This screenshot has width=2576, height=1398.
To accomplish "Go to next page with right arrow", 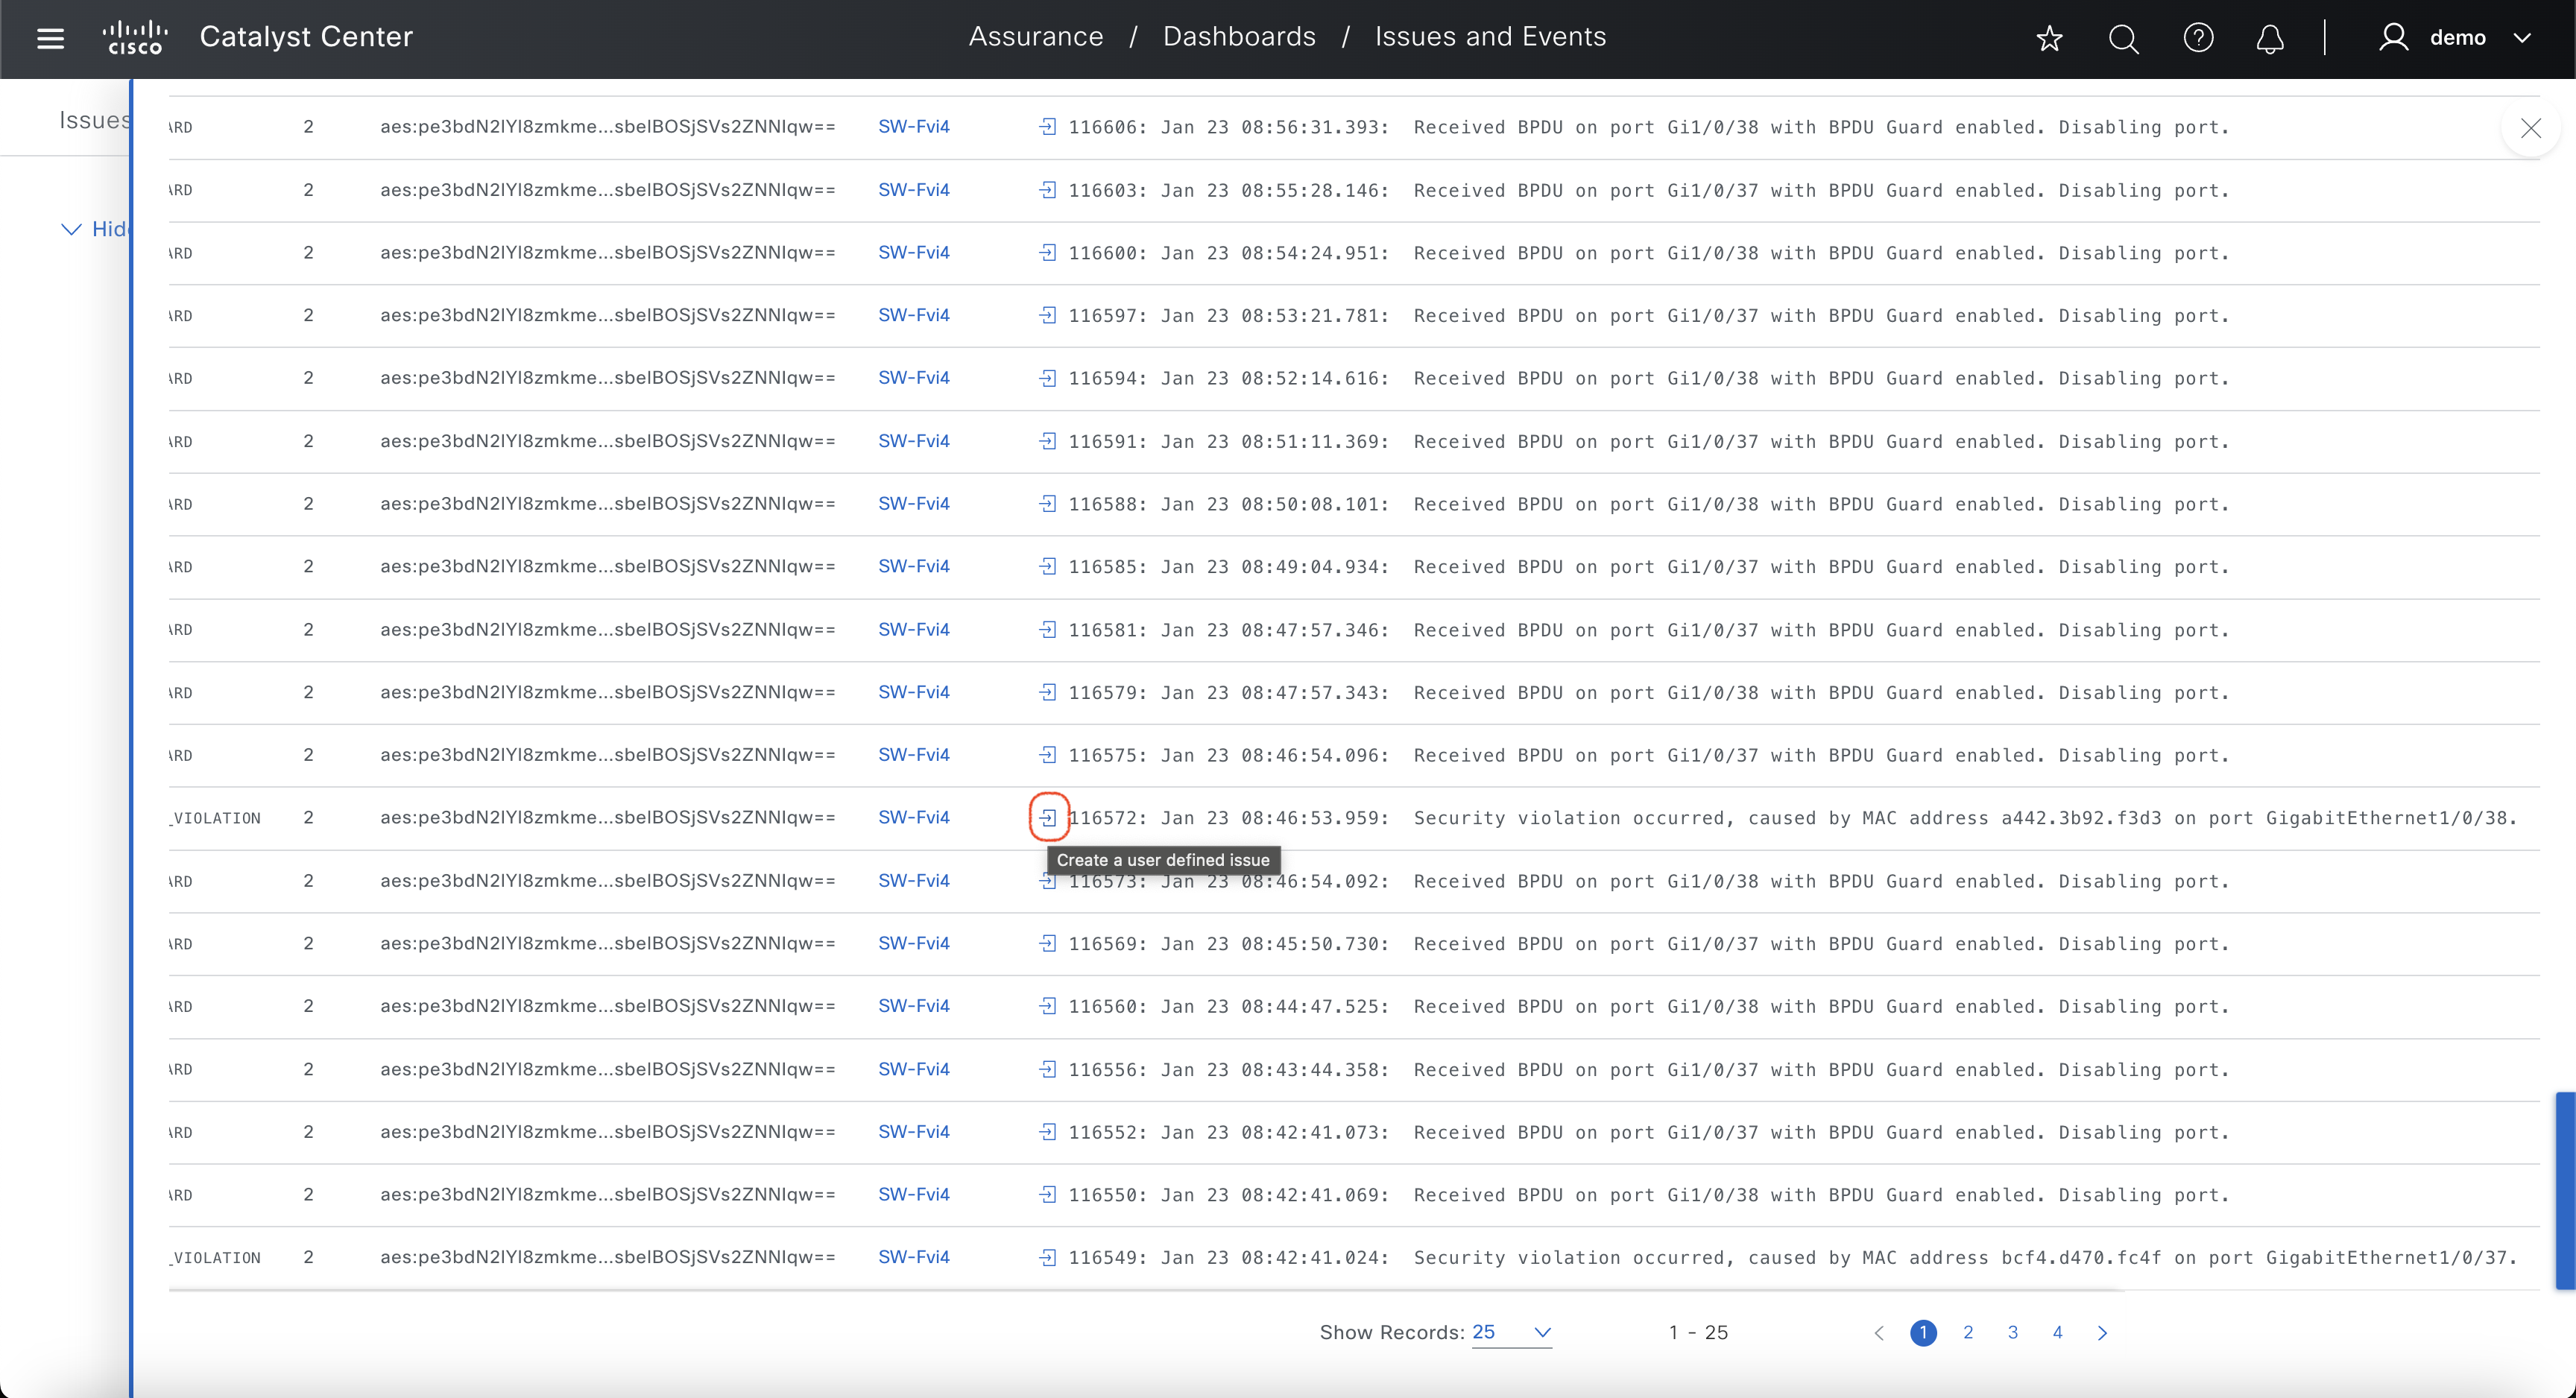I will pos(2102,1333).
